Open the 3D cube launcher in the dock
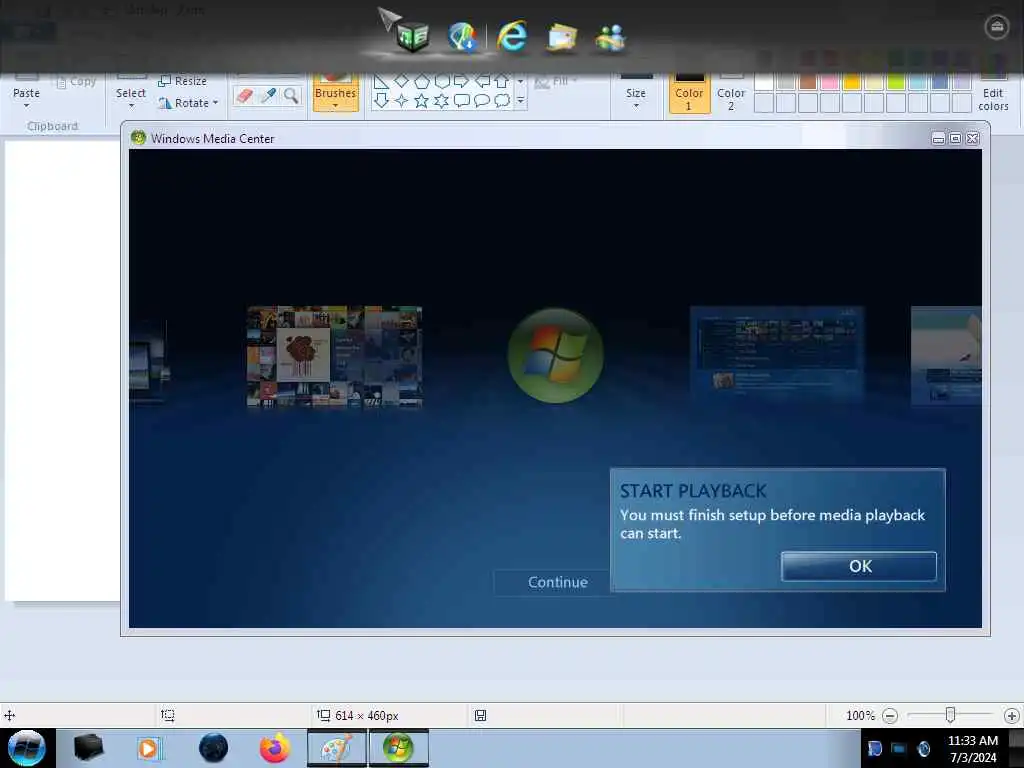 (413, 36)
